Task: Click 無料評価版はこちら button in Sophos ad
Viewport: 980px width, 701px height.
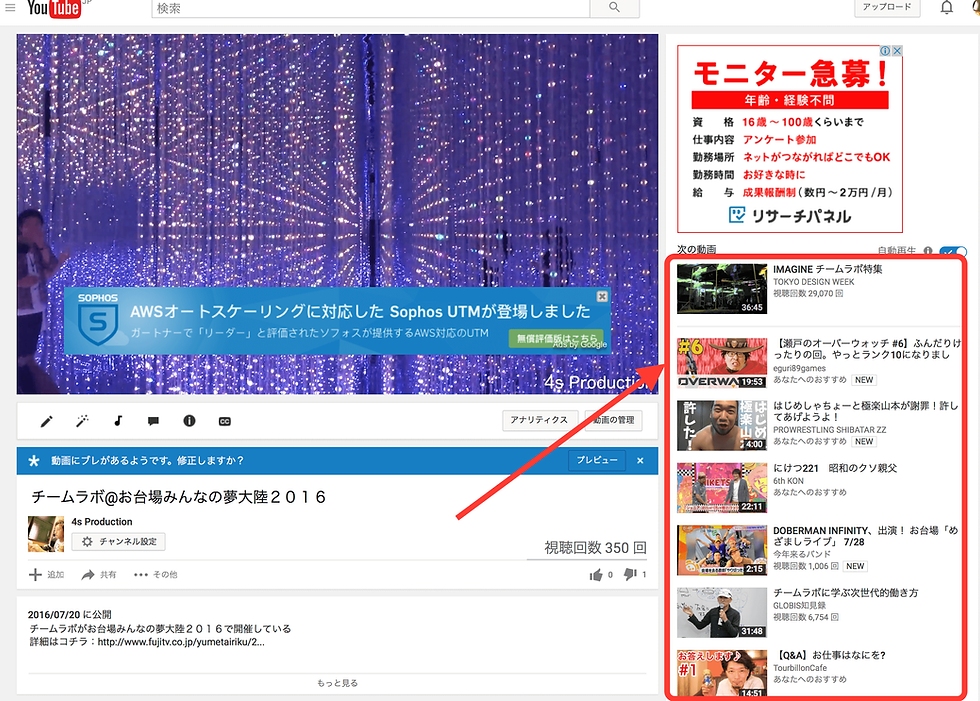Action: (556, 338)
